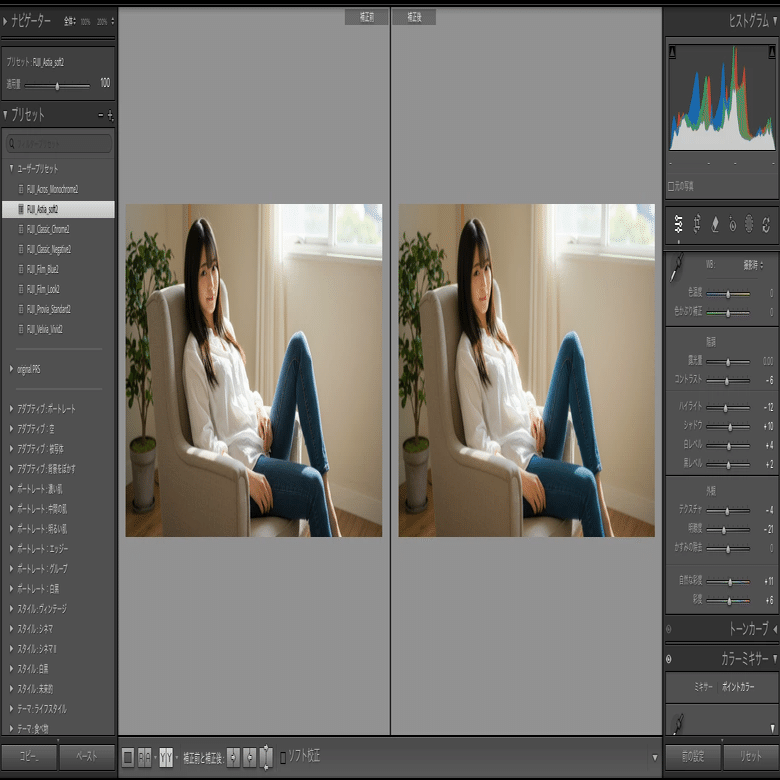
Task: Toggle the 元の写真 original photo checkbox
Action: (671, 187)
